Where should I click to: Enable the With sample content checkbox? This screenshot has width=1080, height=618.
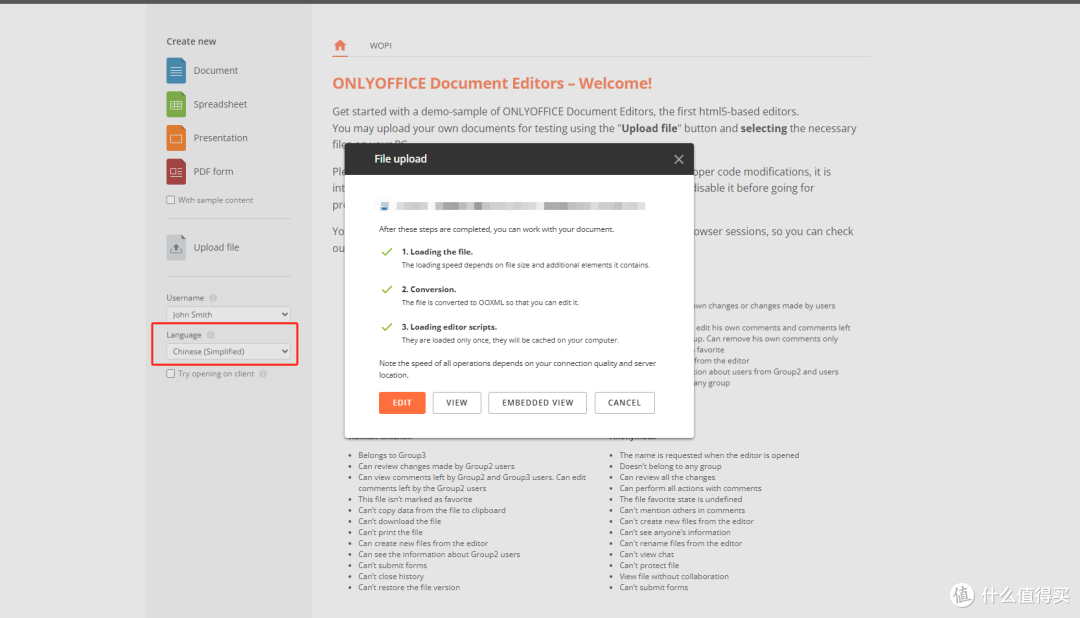click(171, 200)
